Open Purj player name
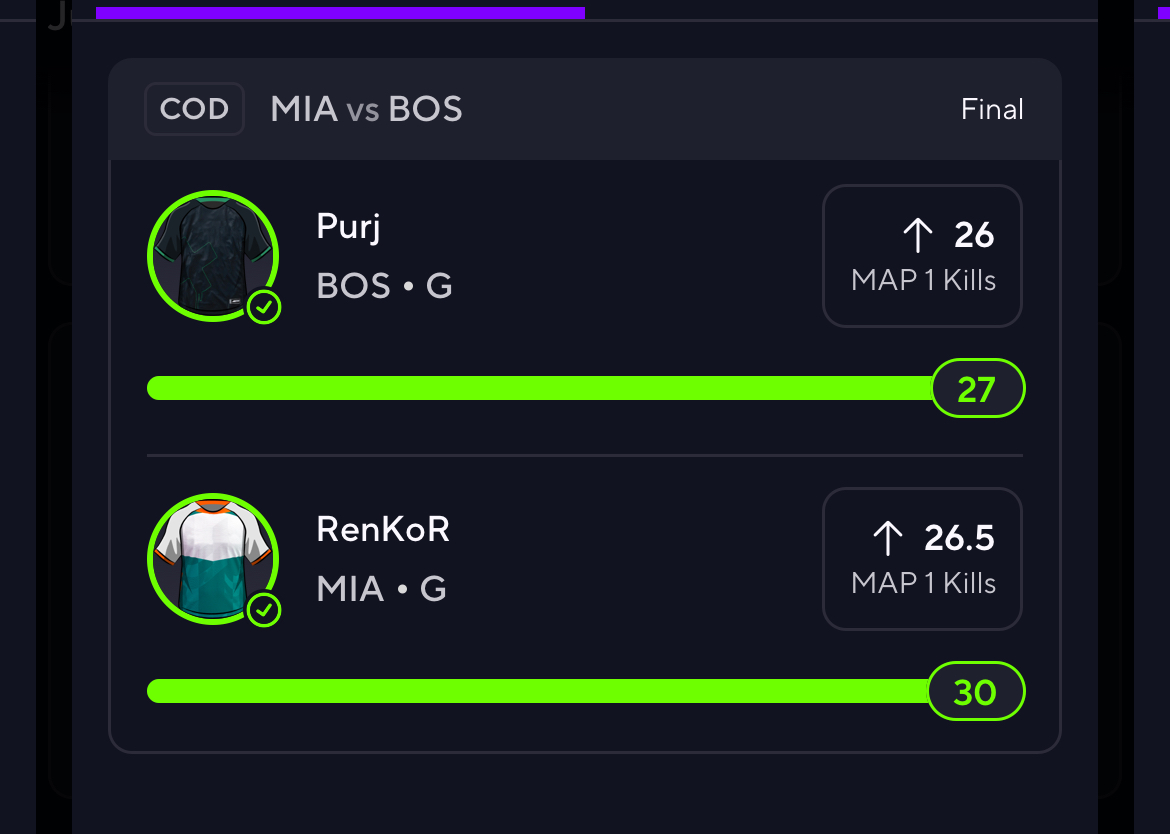1170x834 pixels. click(x=348, y=227)
